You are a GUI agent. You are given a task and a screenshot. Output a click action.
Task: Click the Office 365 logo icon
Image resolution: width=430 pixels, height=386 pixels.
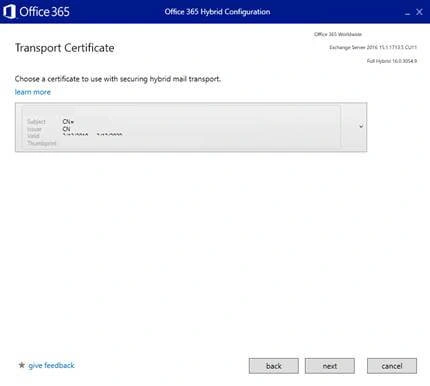[x=9, y=12]
